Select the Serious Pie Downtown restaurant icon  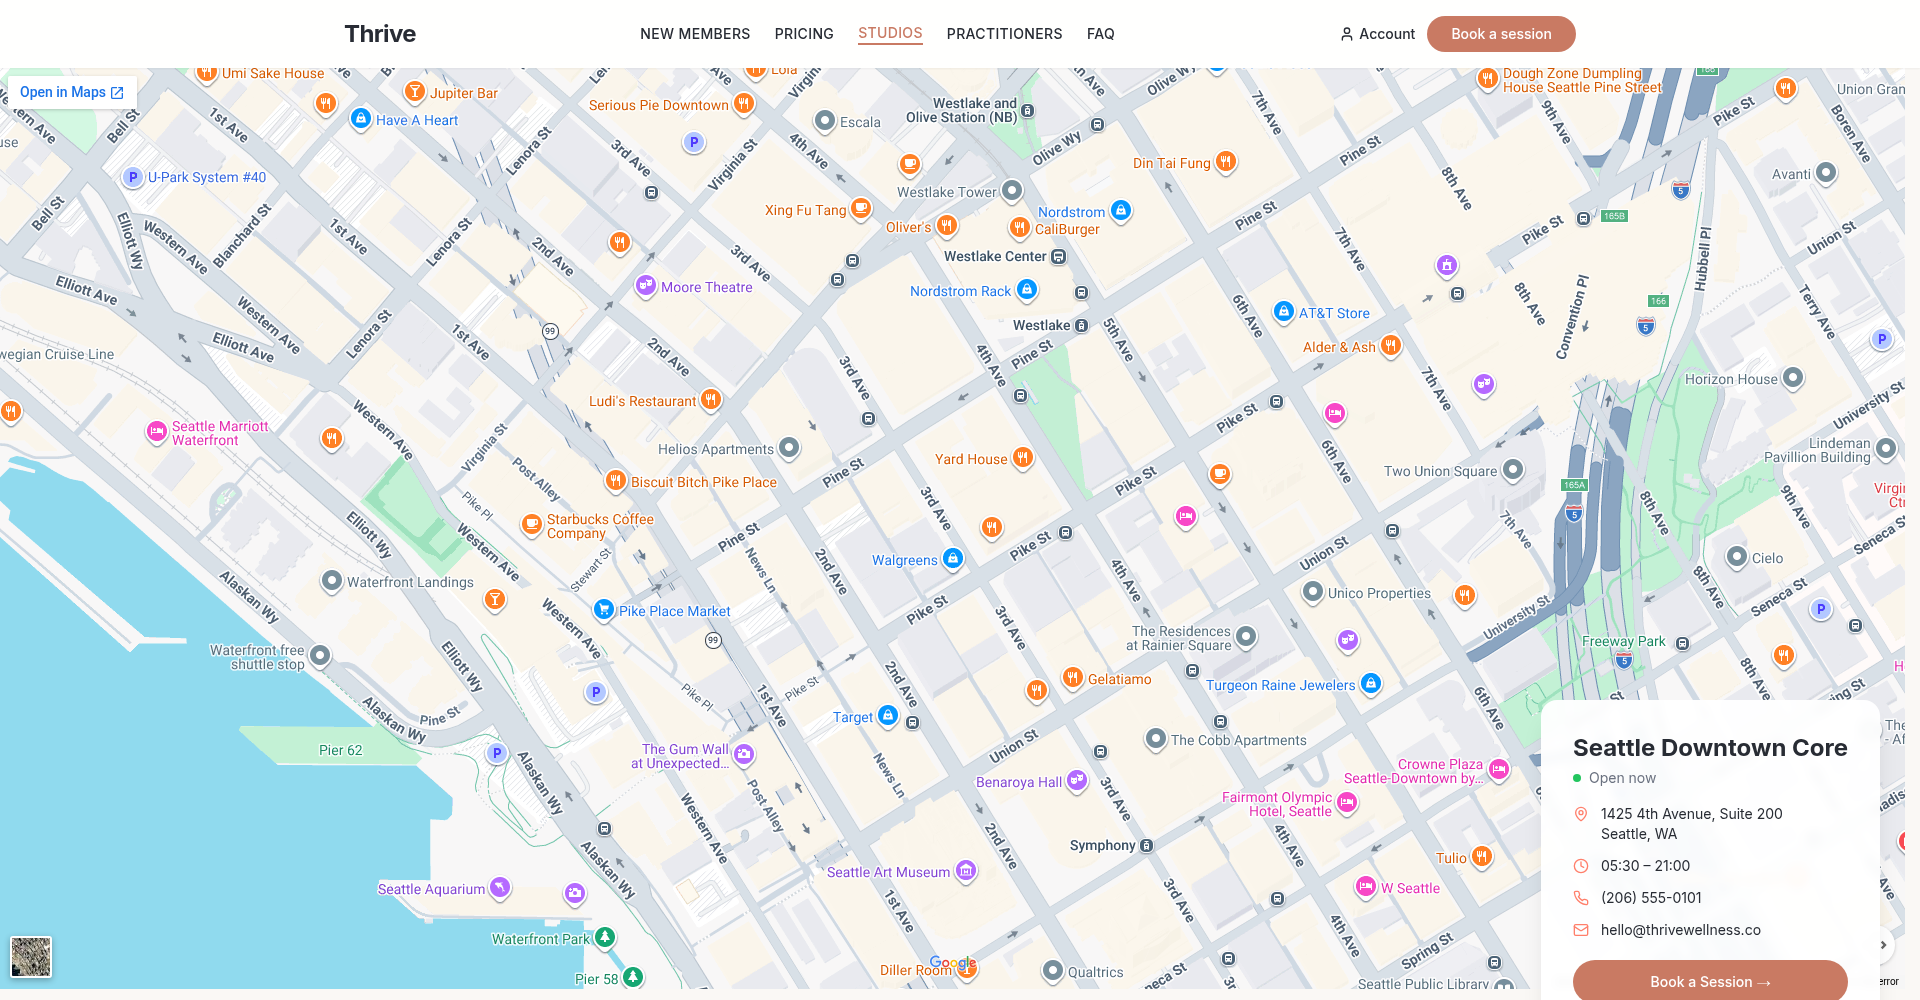click(743, 103)
